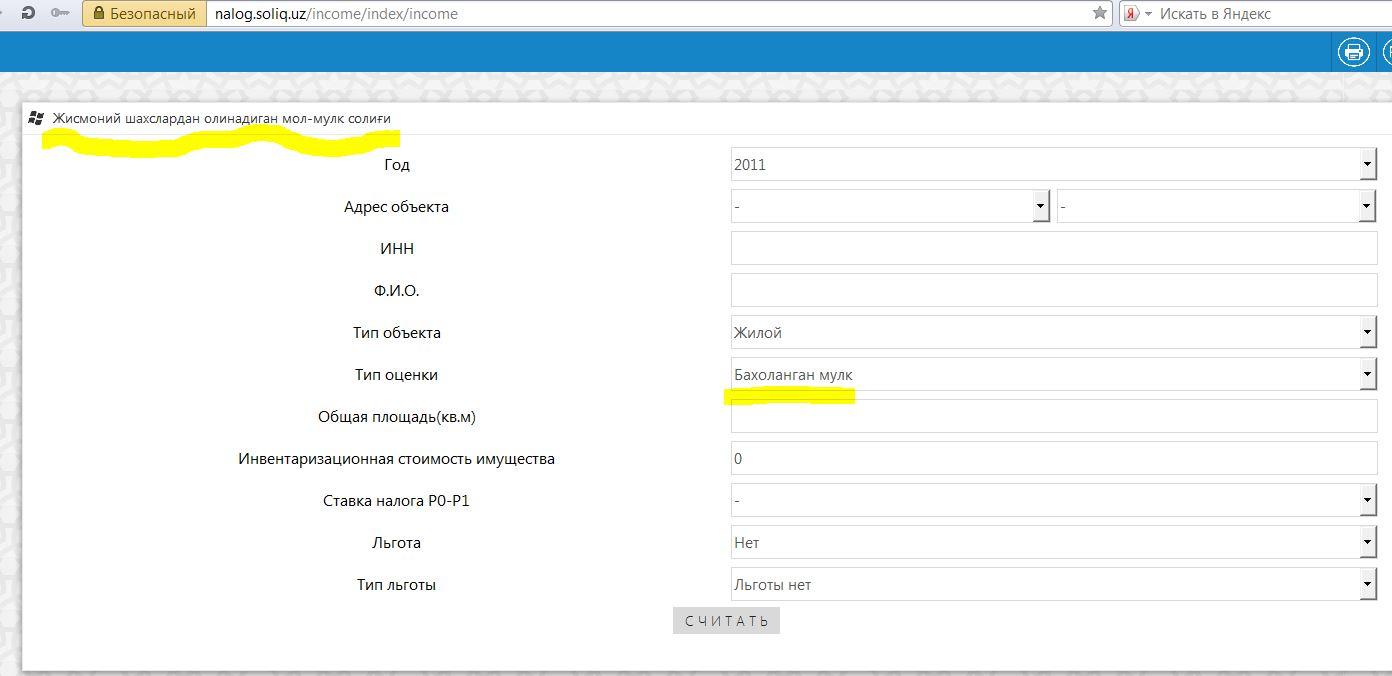This screenshot has height=676, width=1392.
Task: Click the ИНН input field
Action: (1053, 249)
